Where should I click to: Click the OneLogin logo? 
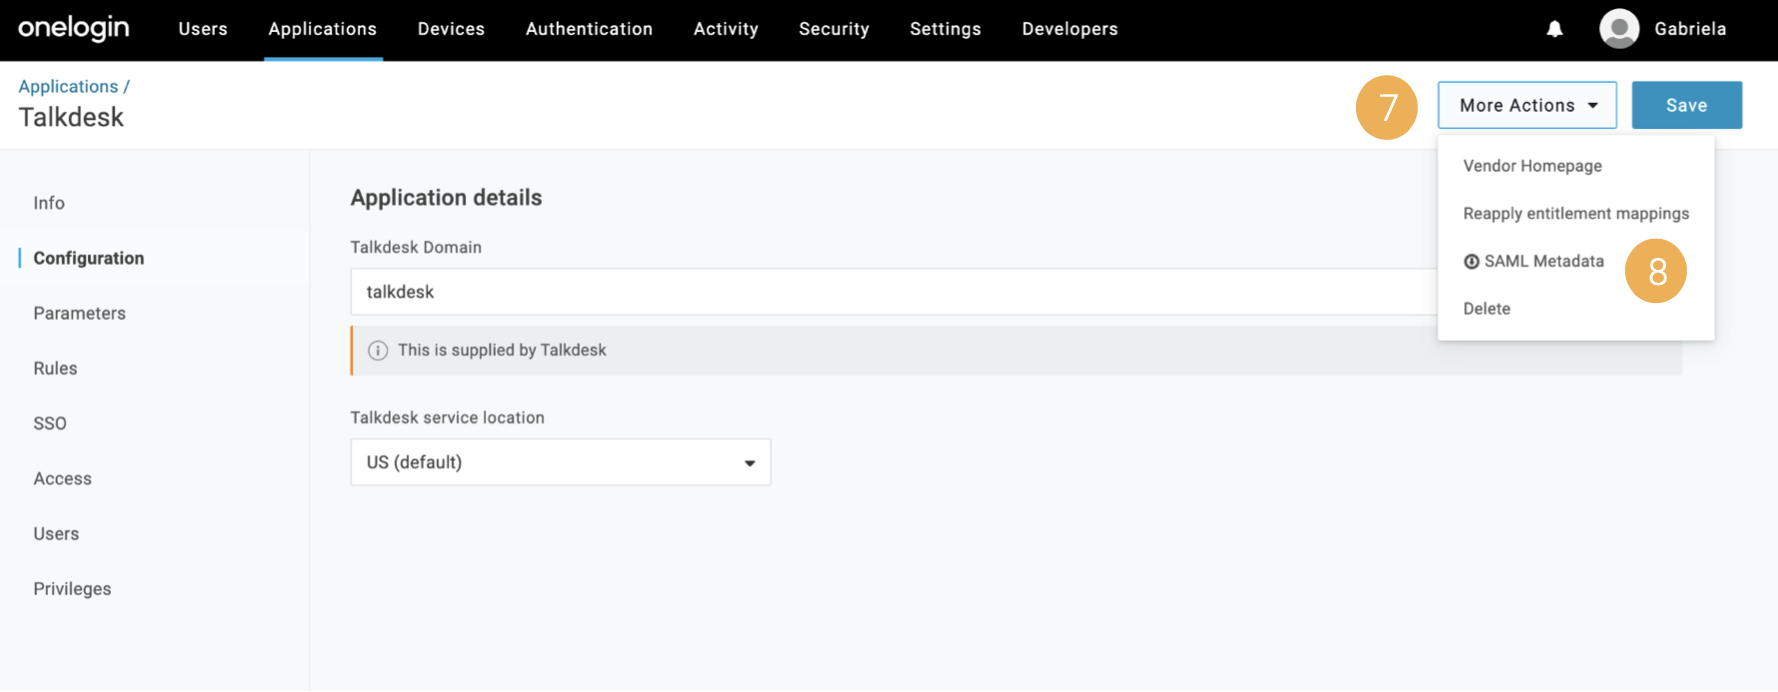point(74,28)
